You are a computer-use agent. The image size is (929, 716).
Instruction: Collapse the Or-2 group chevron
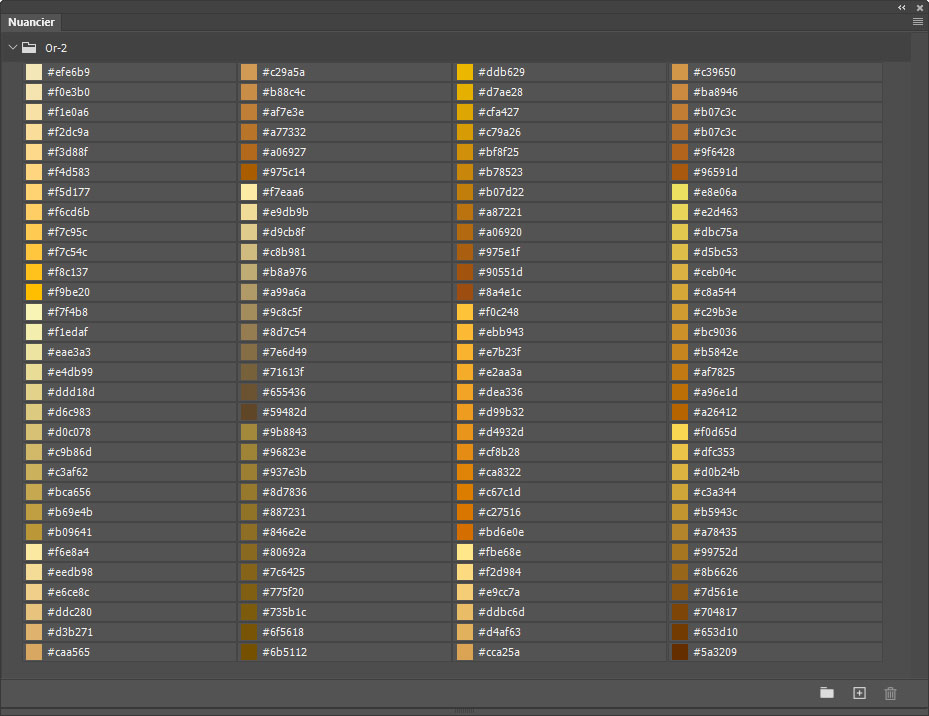[x=12, y=47]
